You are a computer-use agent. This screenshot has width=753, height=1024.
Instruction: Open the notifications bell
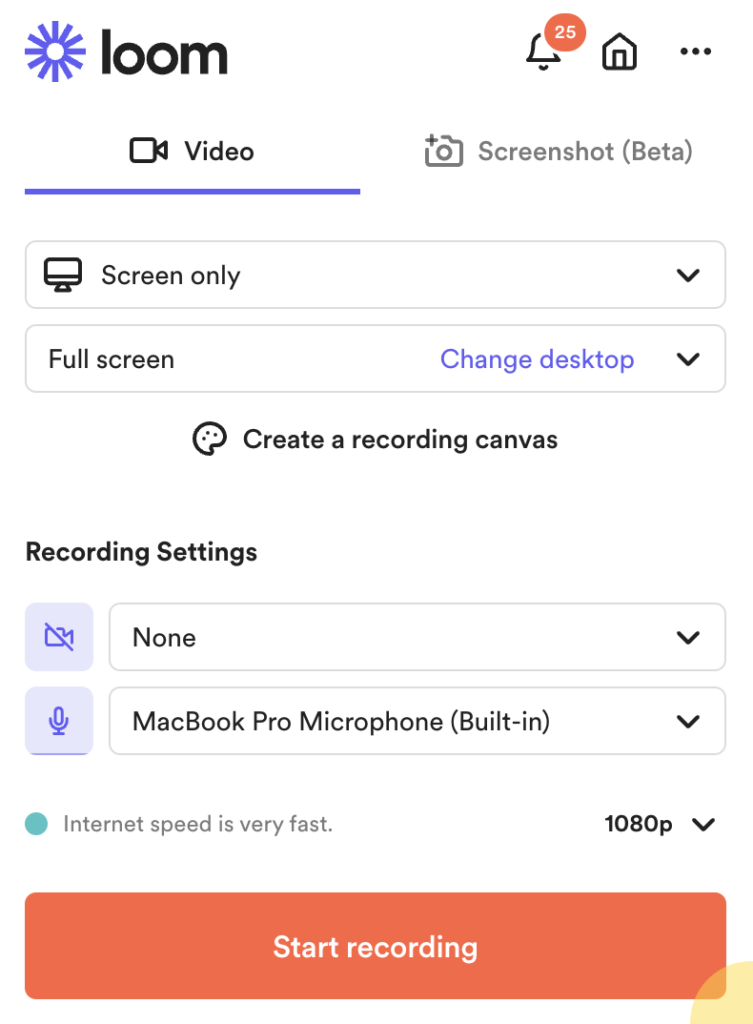pyautogui.click(x=543, y=53)
